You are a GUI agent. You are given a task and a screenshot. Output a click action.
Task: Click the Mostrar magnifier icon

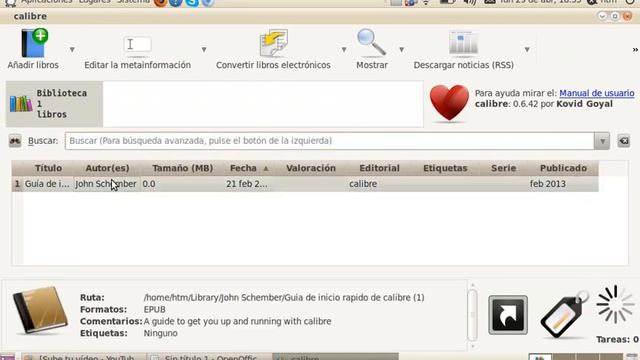371,42
